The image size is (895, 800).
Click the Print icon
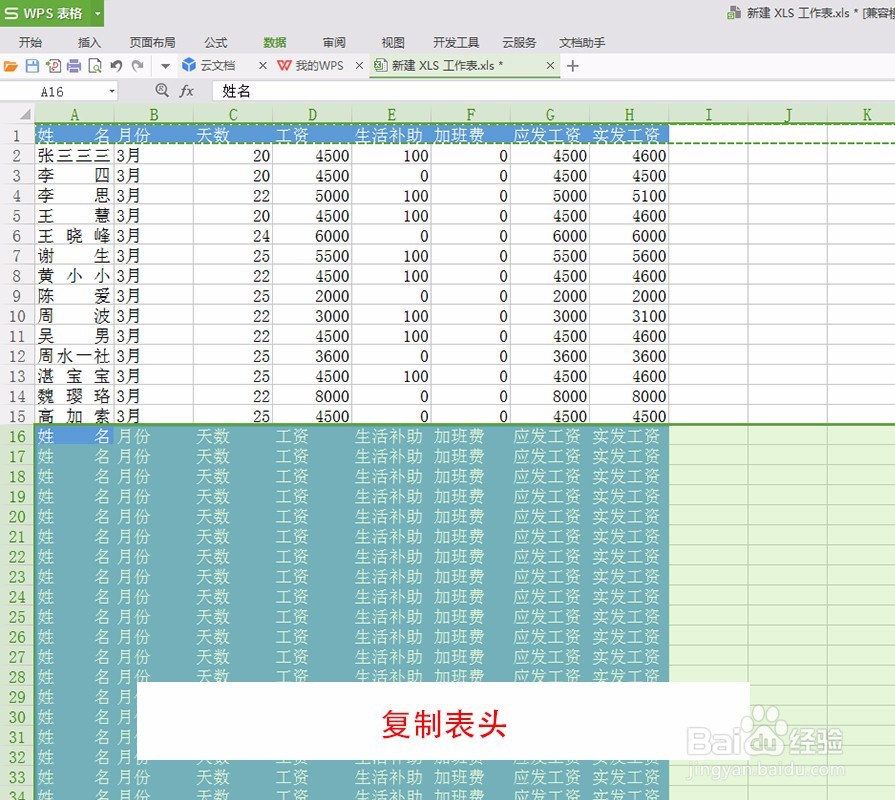[72, 65]
